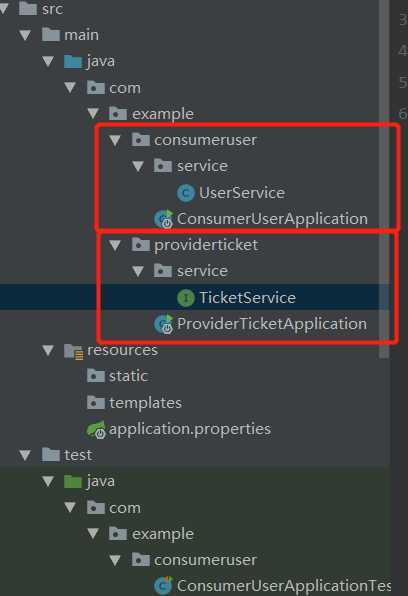408x596 pixels.
Task: Collapse the resources folder arrow
Action: [48, 350]
